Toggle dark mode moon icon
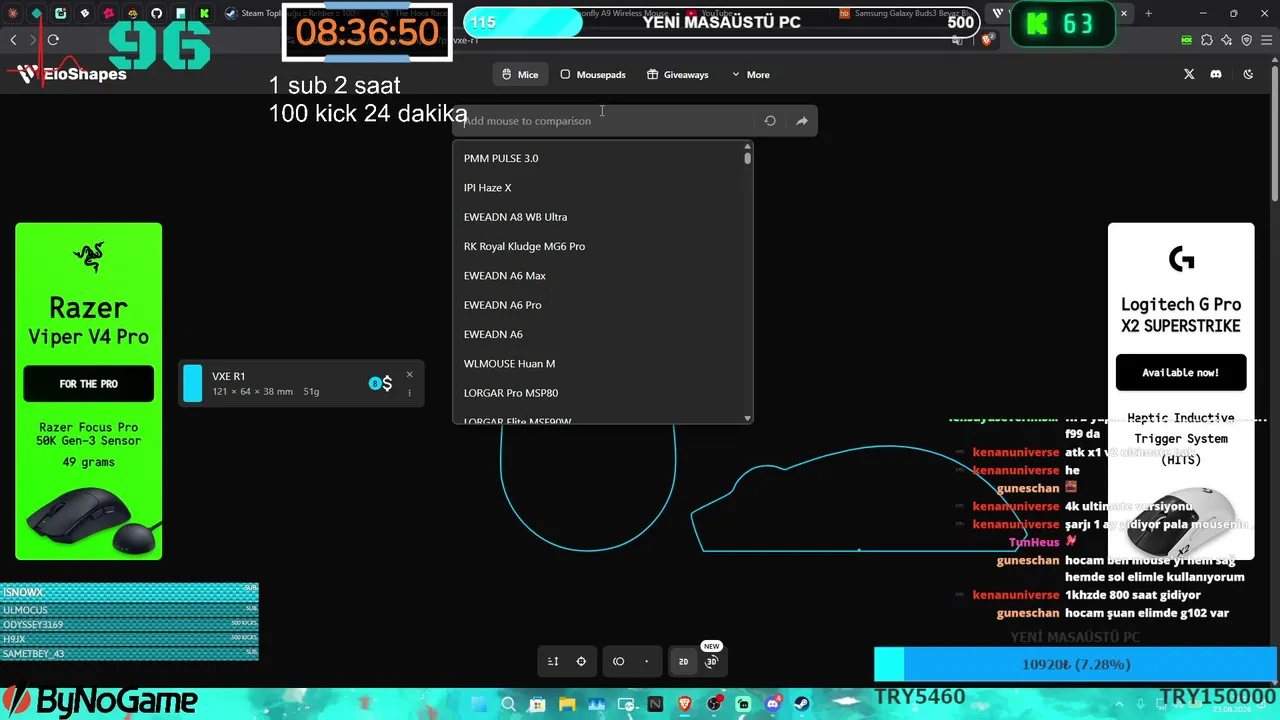The width and height of the screenshot is (1280, 720). click(x=1248, y=74)
